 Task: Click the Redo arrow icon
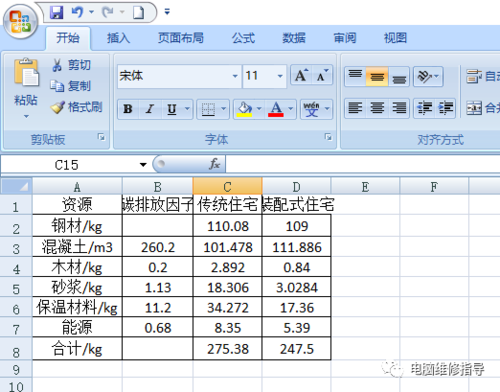[x=108, y=13]
